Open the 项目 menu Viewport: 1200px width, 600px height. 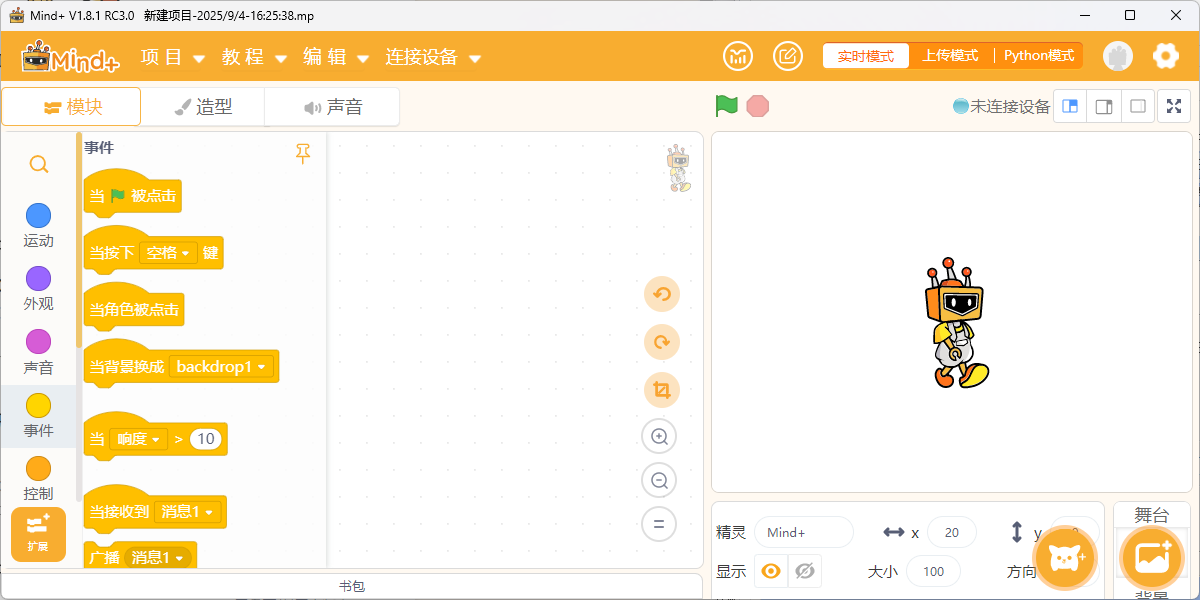173,57
